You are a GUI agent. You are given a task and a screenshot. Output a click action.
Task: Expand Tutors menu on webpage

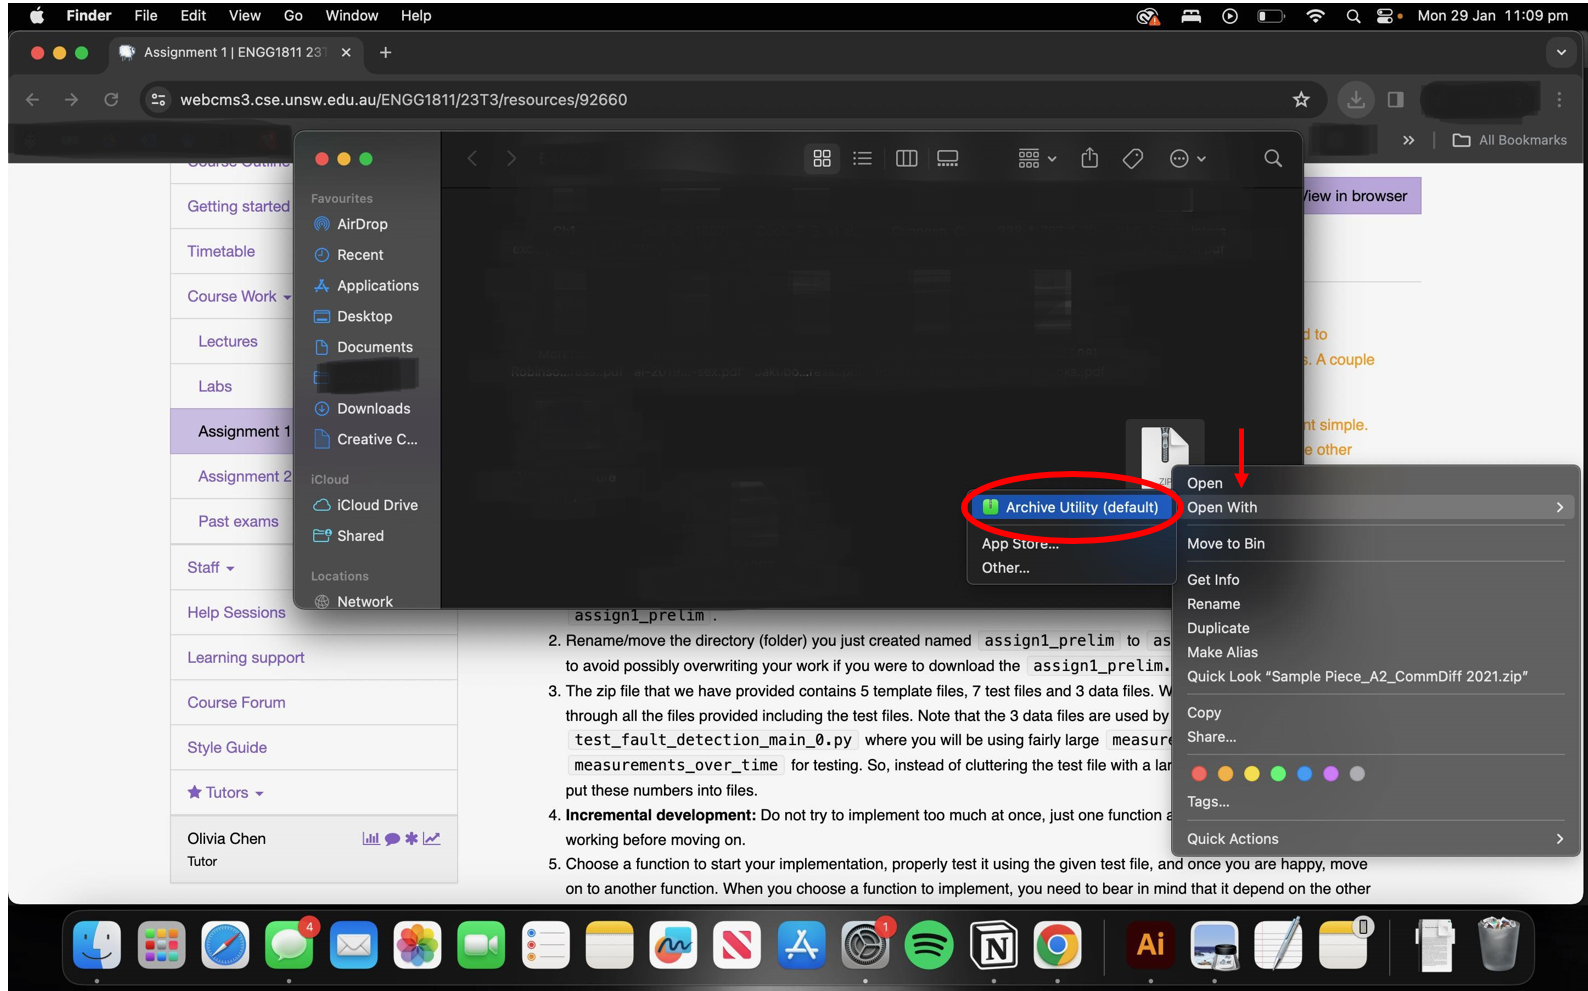226,792
